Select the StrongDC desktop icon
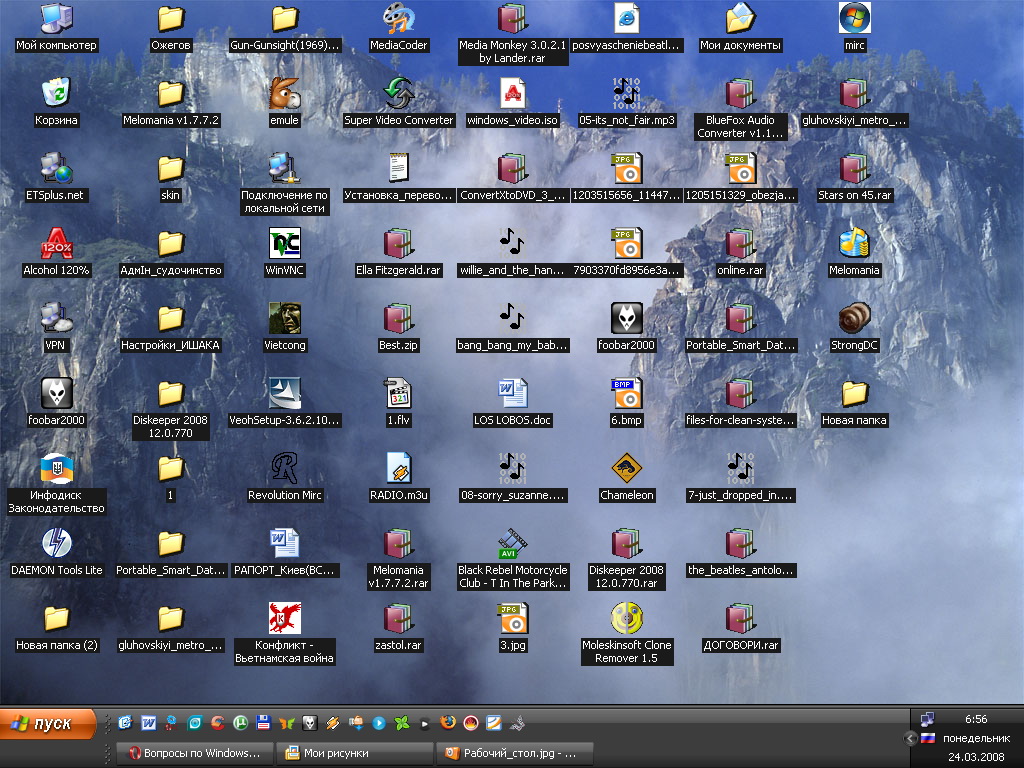This screenshot has width=1024, height=768. coord(854,320)
